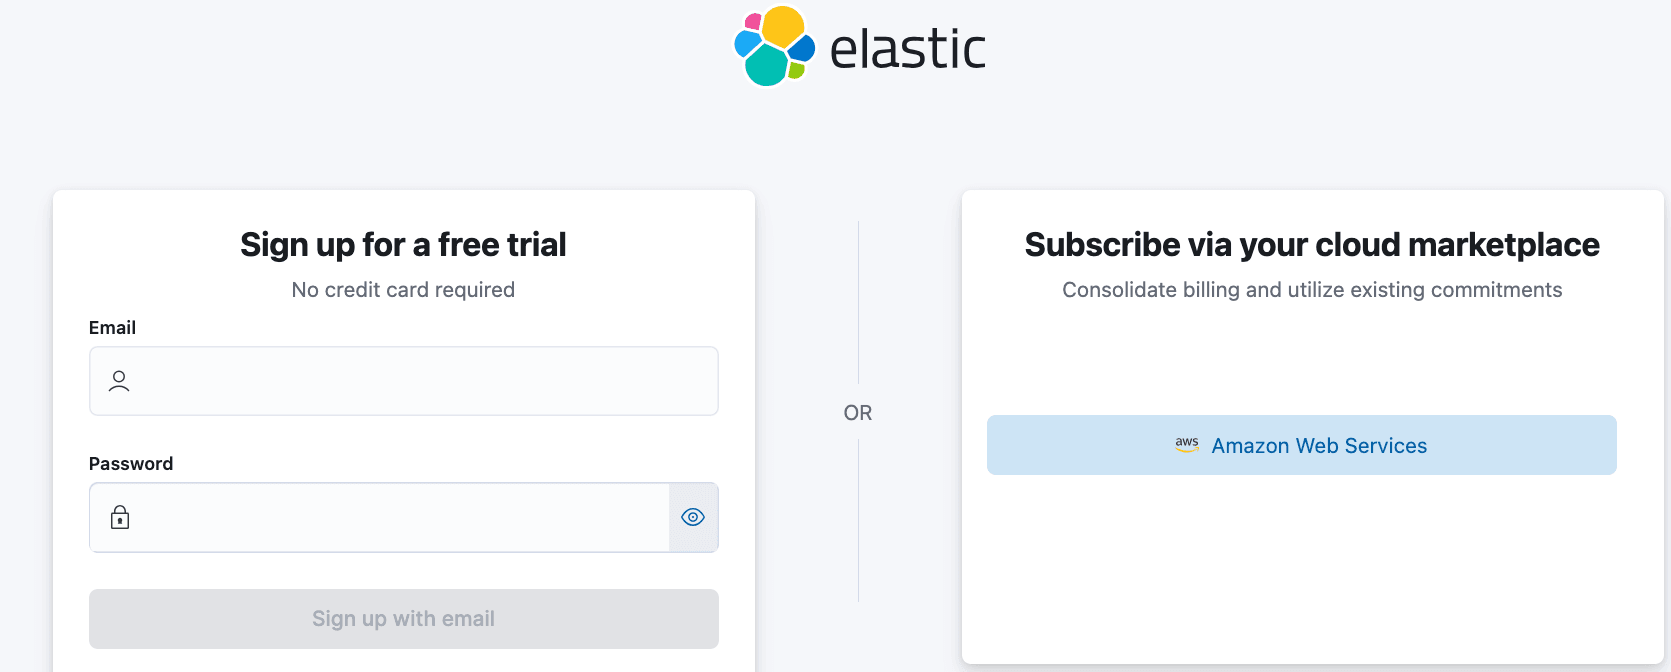Click the Consolidate billing subtitle text
This screenshot has width=1671, height=672.
pos(1312,290)
